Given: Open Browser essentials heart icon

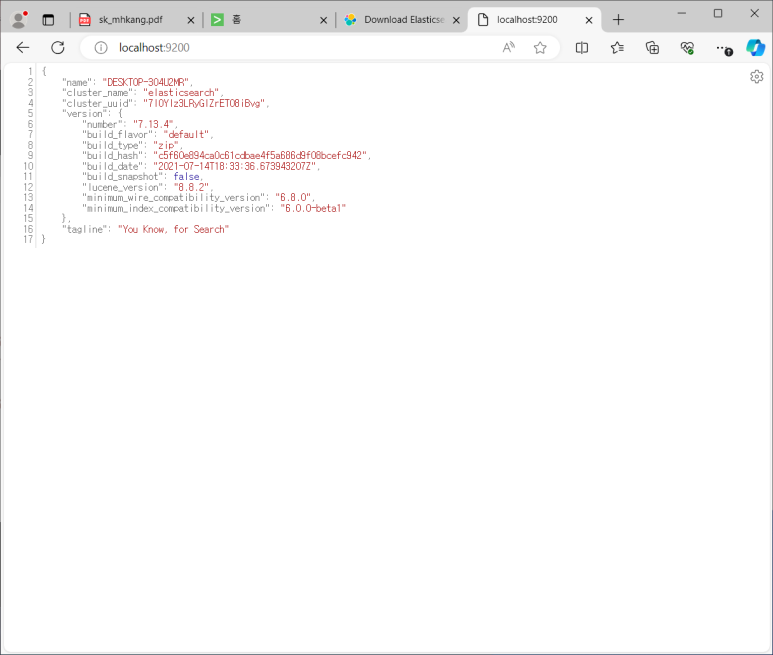Looking at the screenshot, I should coord(687,47).
